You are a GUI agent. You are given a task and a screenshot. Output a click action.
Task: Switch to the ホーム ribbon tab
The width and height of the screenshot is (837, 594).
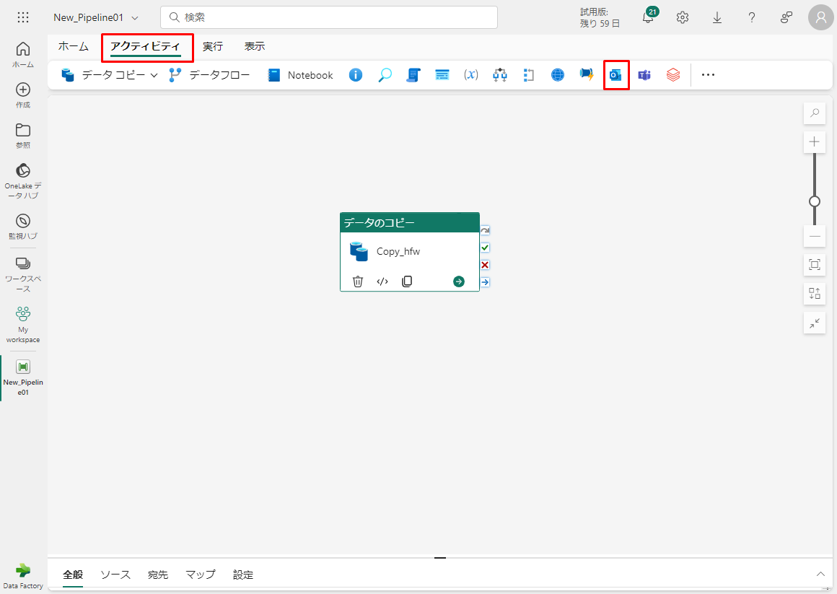tap(73, 46)
